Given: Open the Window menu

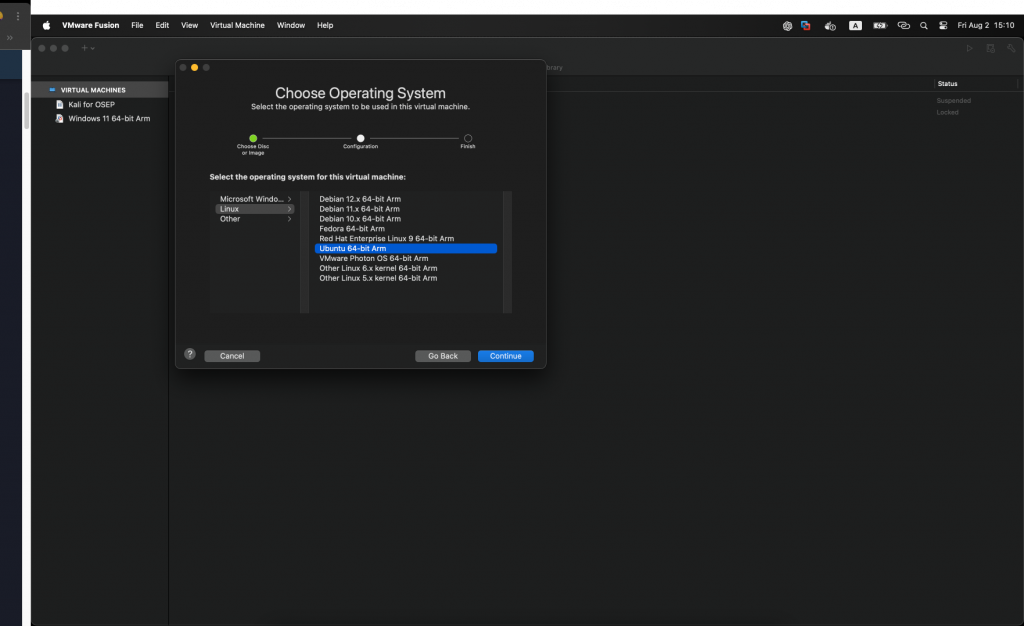Looking at the screenshot, I should click(x=291, y=25).
